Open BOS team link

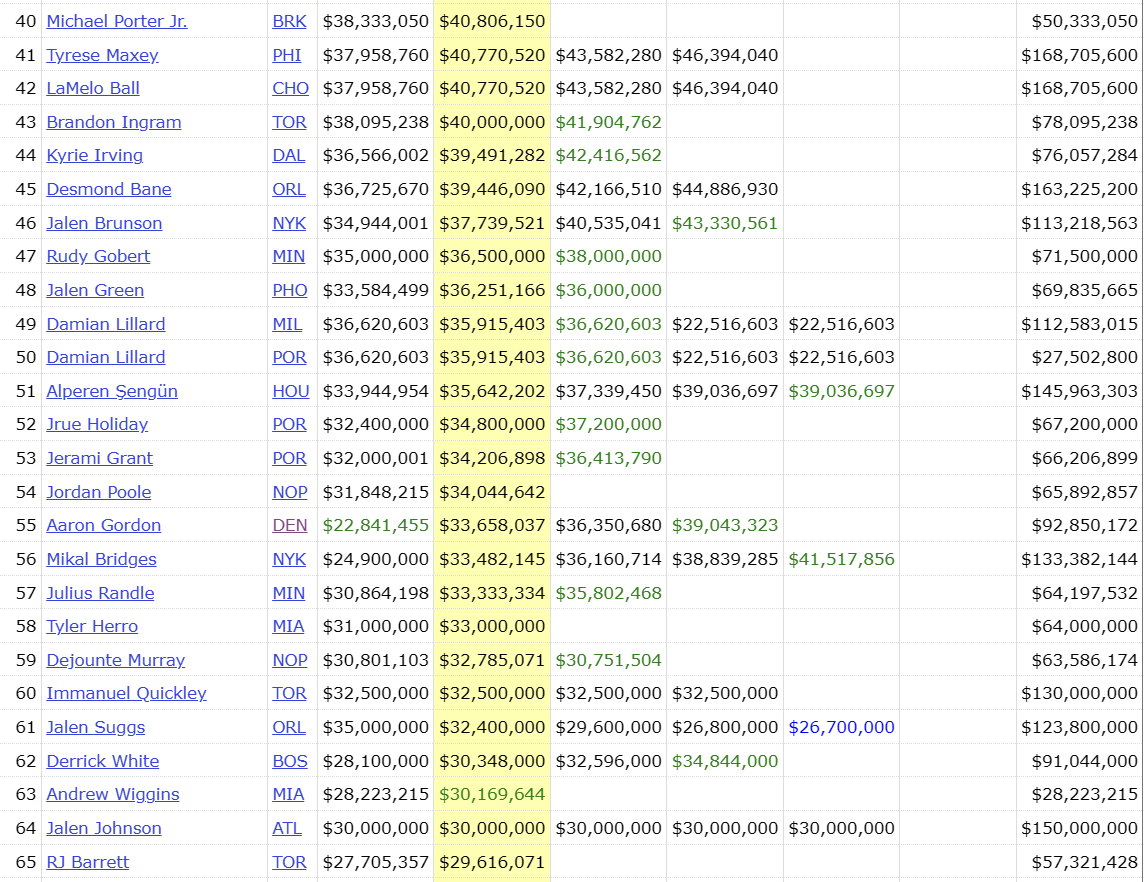coord(290,761)
